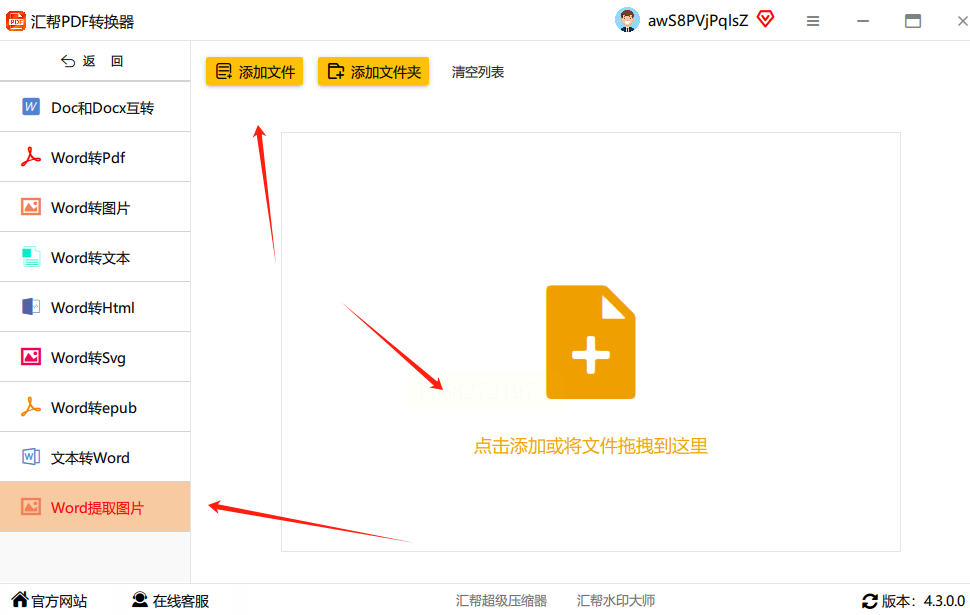Image resolution: width=970 pixels, height=615 pixels.
Task: Click the text 点击添加或将文件拖拽到这里
Action: tap(591, 446)
